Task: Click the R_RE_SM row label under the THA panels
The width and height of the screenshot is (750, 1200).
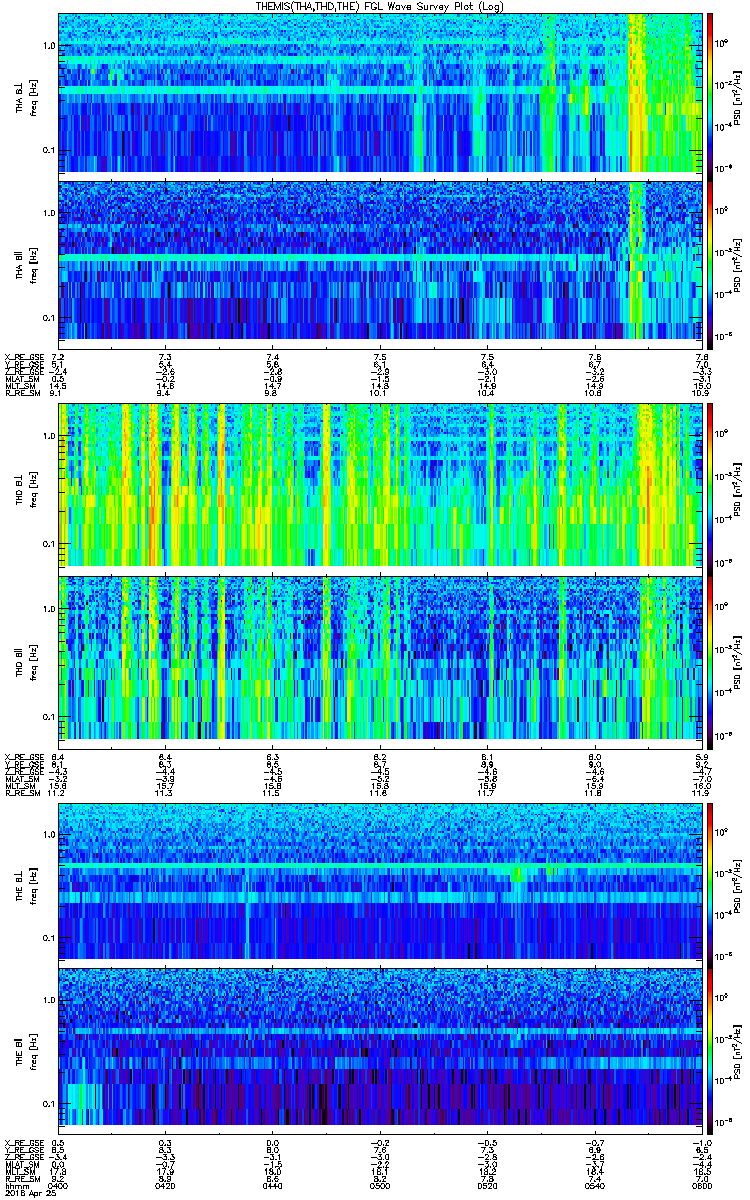Action: [x=22, y=394]
